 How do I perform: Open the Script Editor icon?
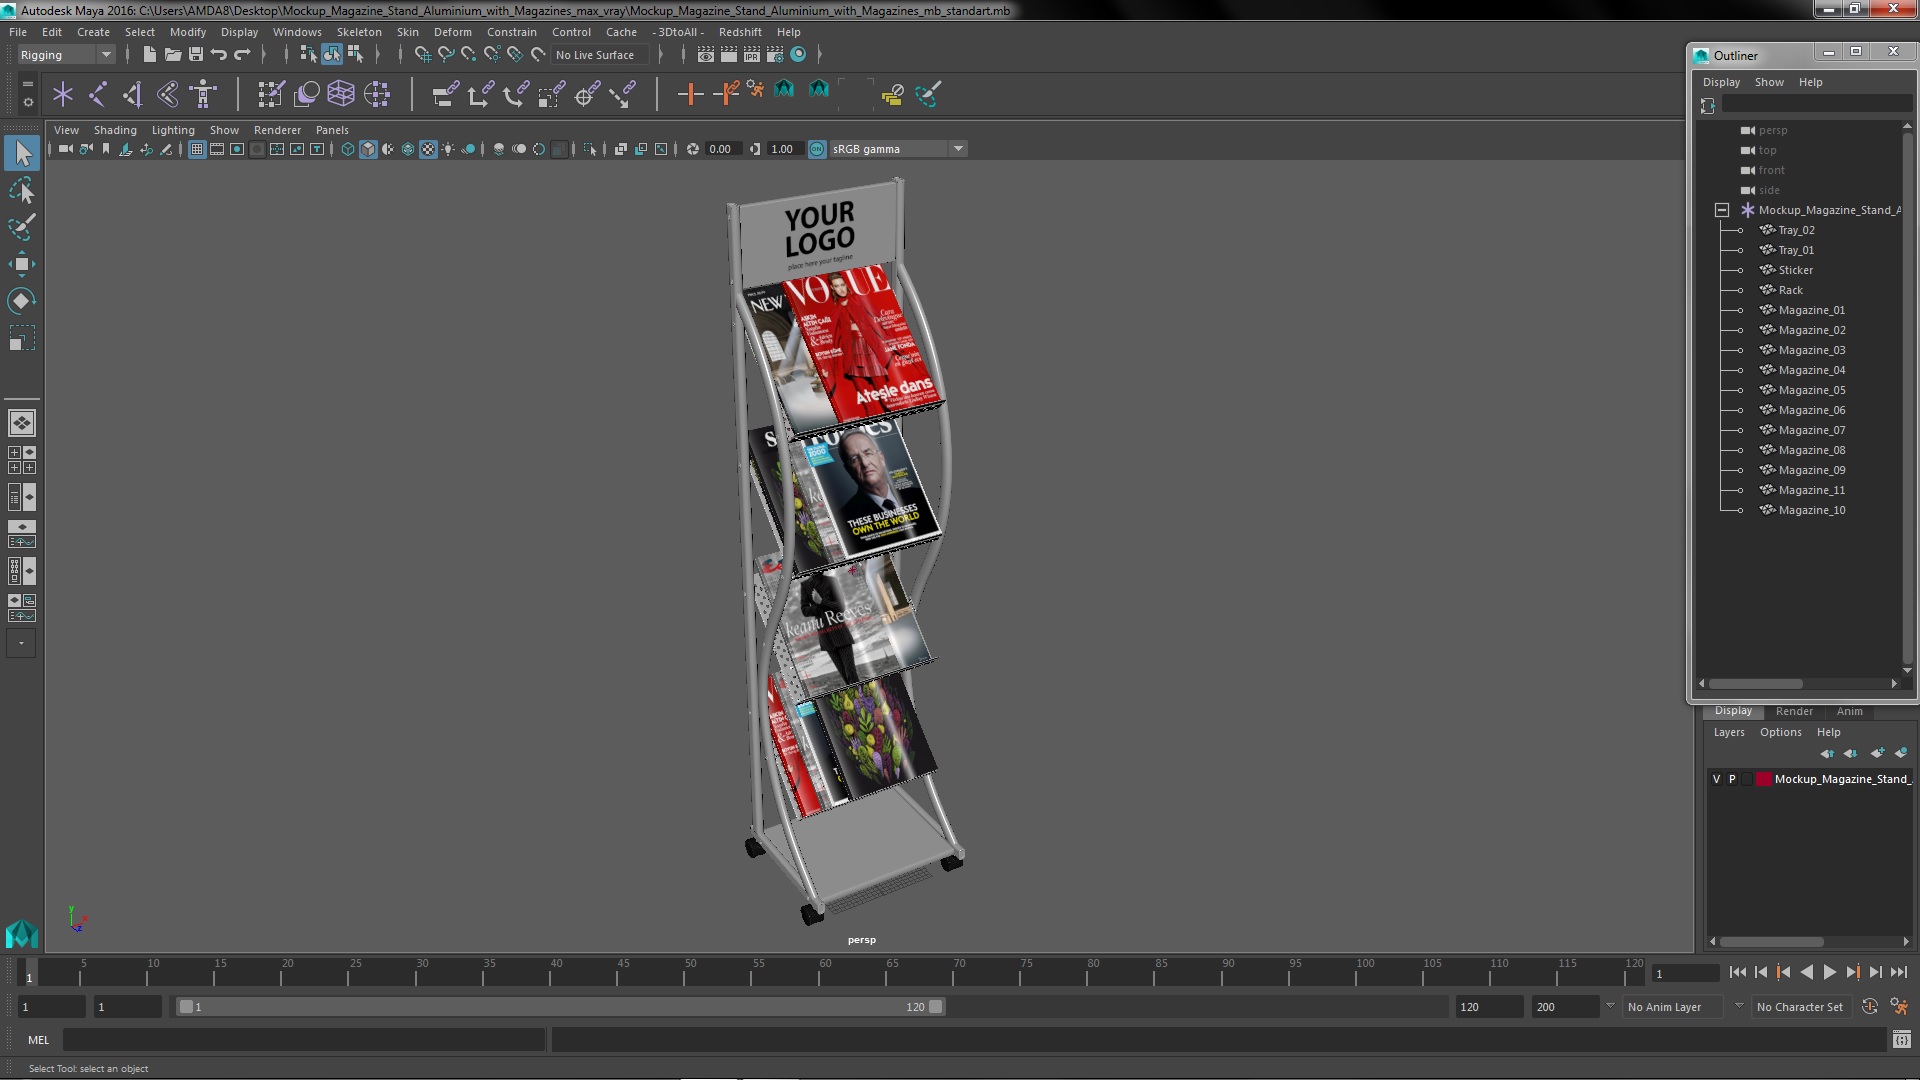1901,1040
